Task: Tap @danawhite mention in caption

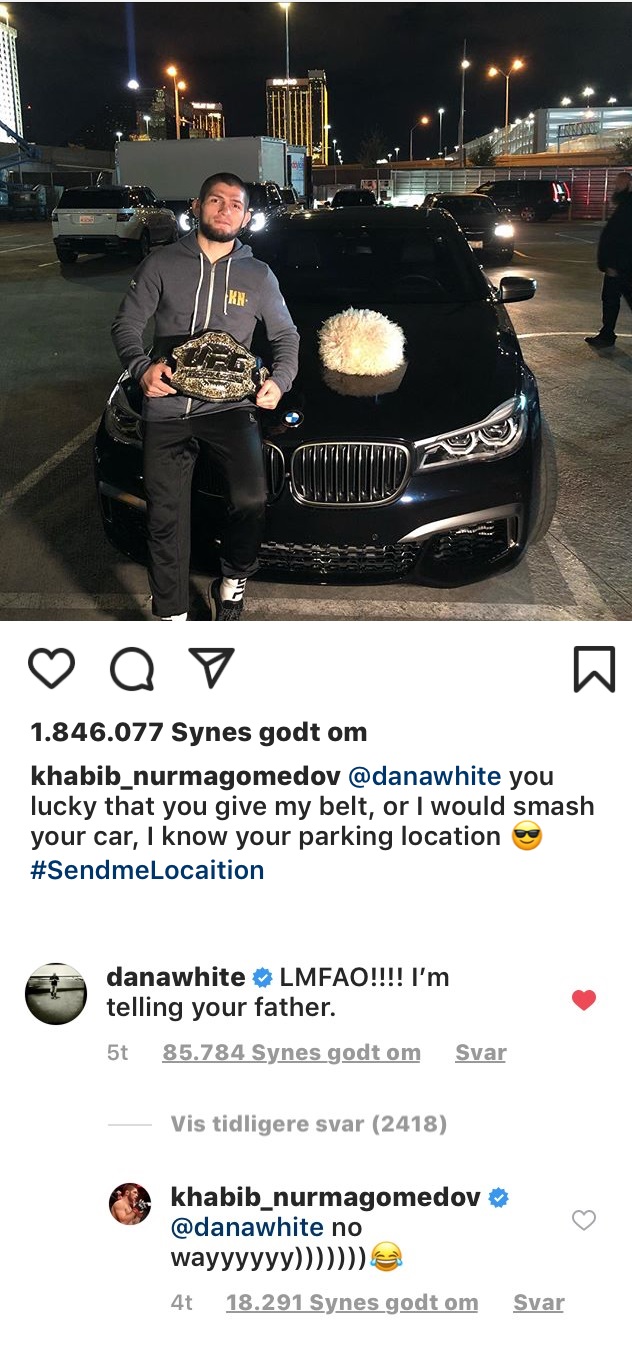Action: point(425,777)
